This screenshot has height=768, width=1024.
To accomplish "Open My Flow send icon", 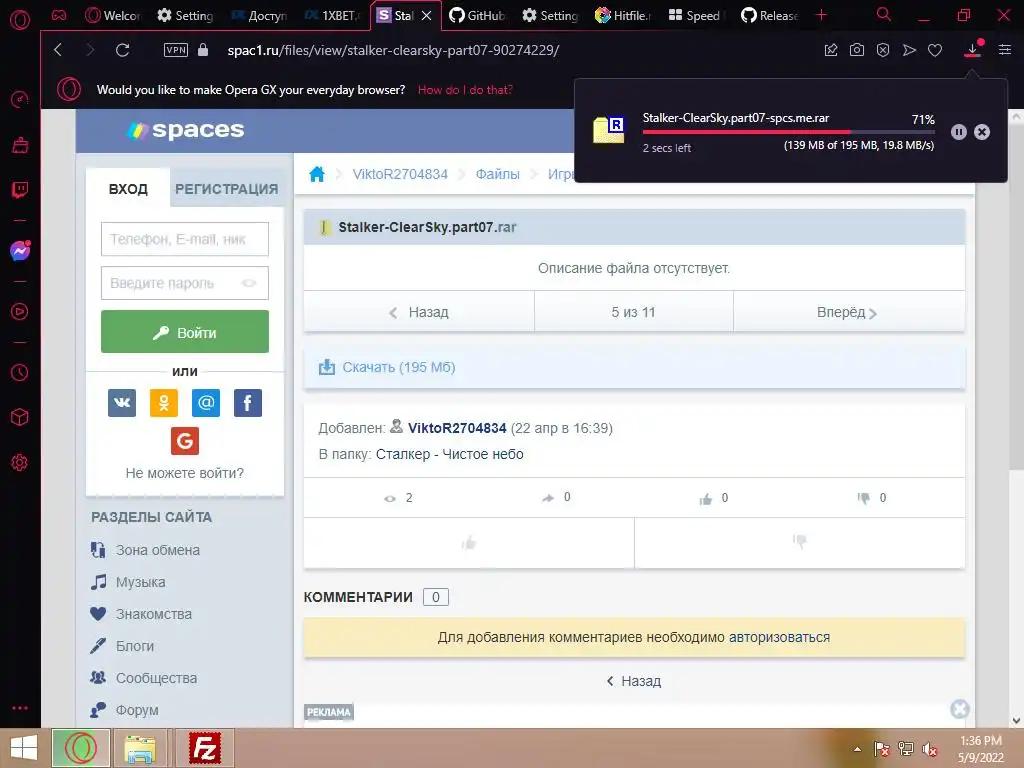I will tap(909, 50).
